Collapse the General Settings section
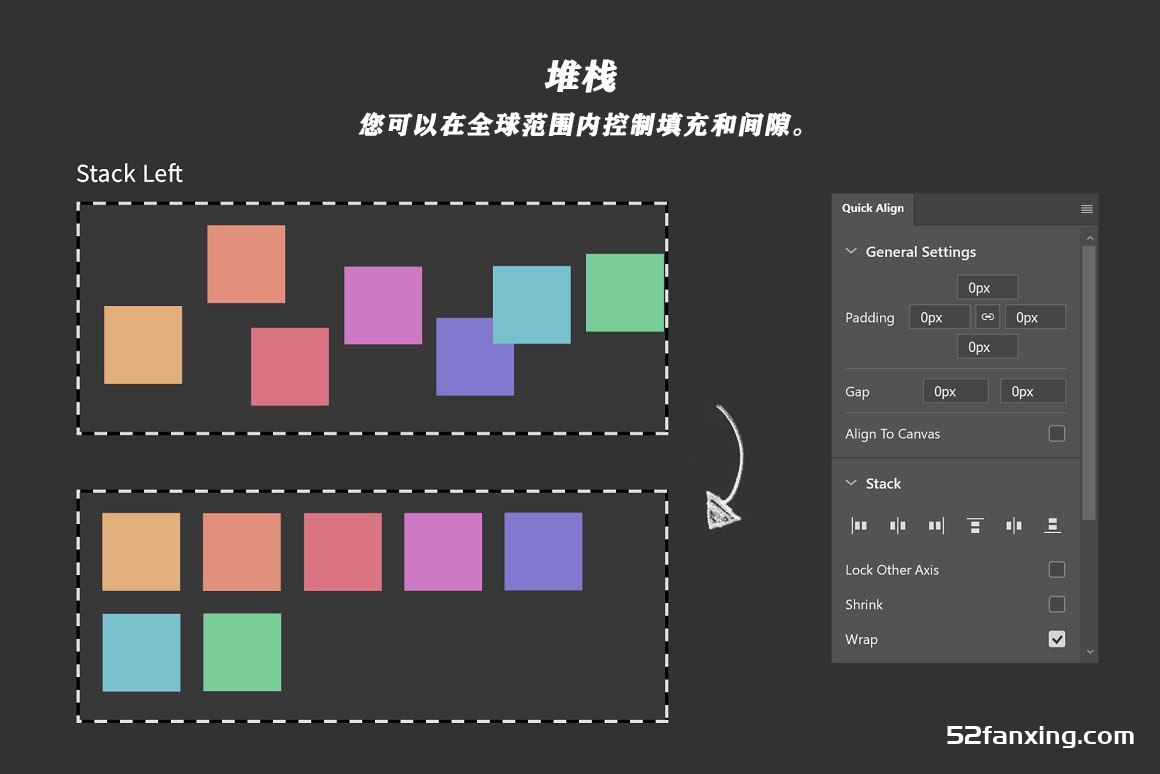 [x=851, y=252]
